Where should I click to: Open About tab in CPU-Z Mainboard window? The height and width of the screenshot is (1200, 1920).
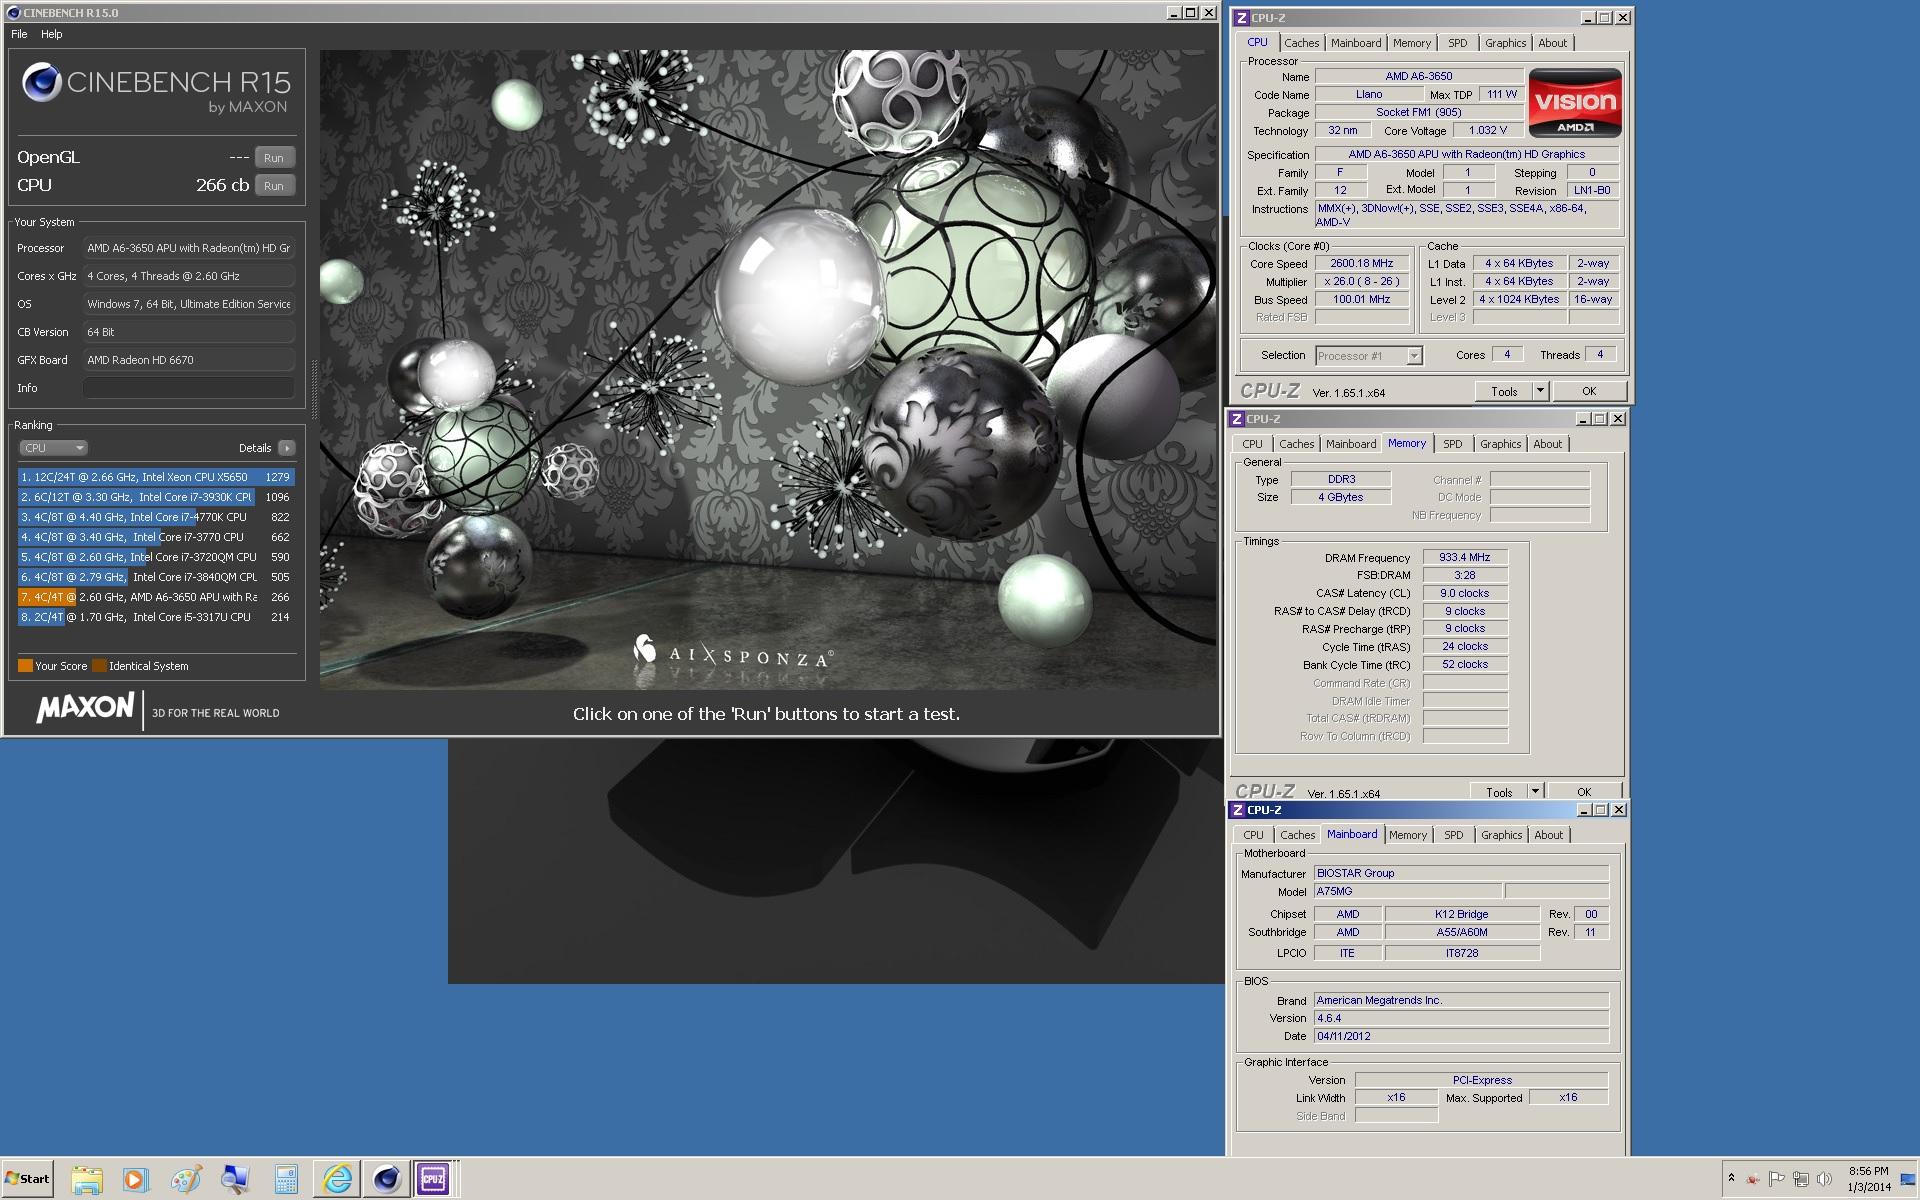click(1548, 835)
